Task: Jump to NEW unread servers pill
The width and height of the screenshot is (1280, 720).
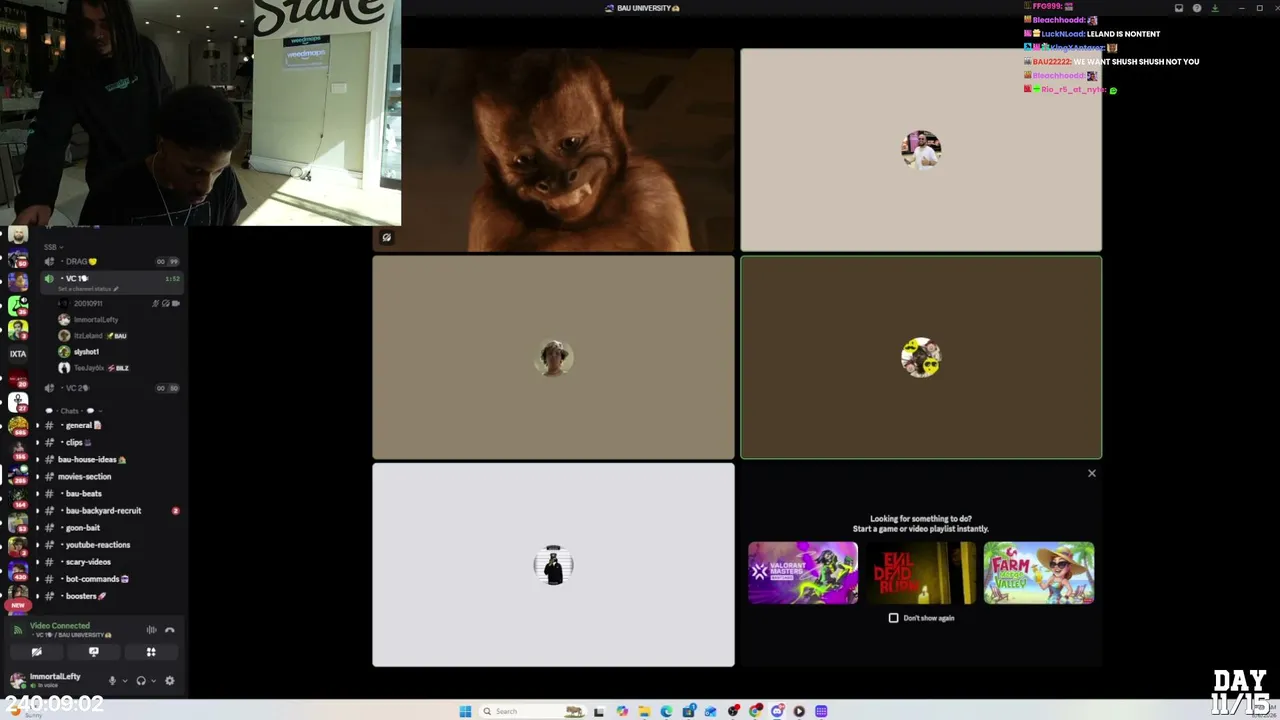Action: [18, 605]
